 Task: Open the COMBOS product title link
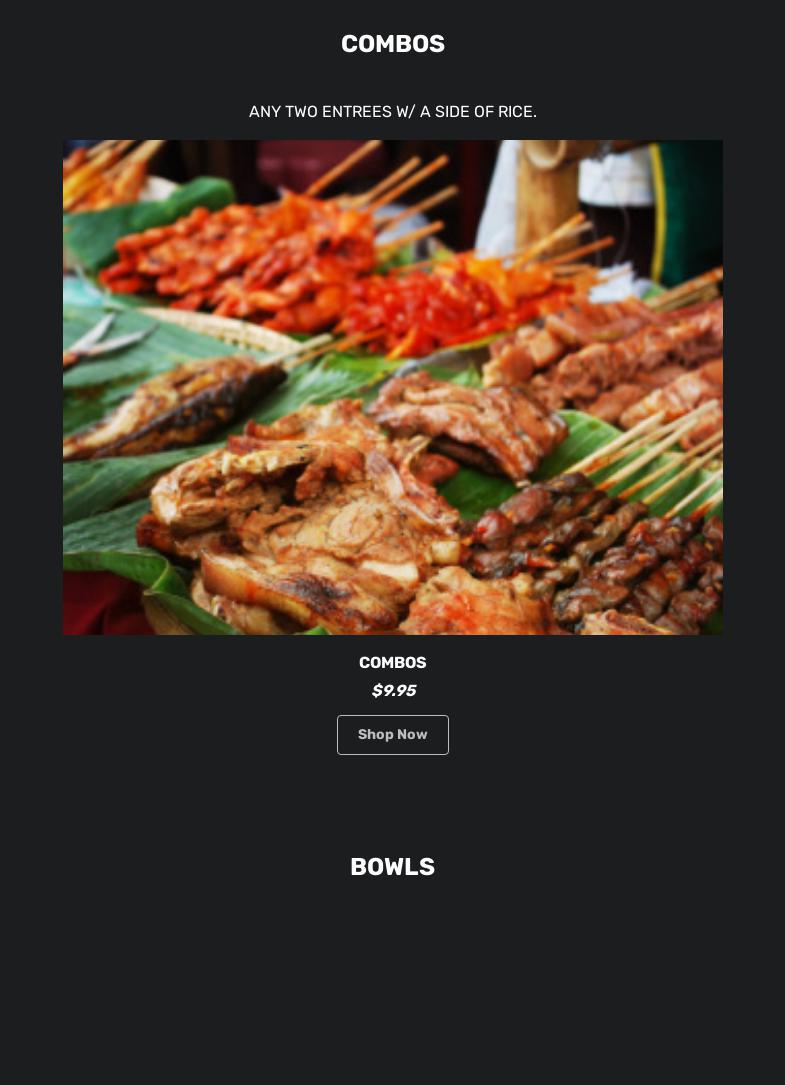(x=392, y=662)
